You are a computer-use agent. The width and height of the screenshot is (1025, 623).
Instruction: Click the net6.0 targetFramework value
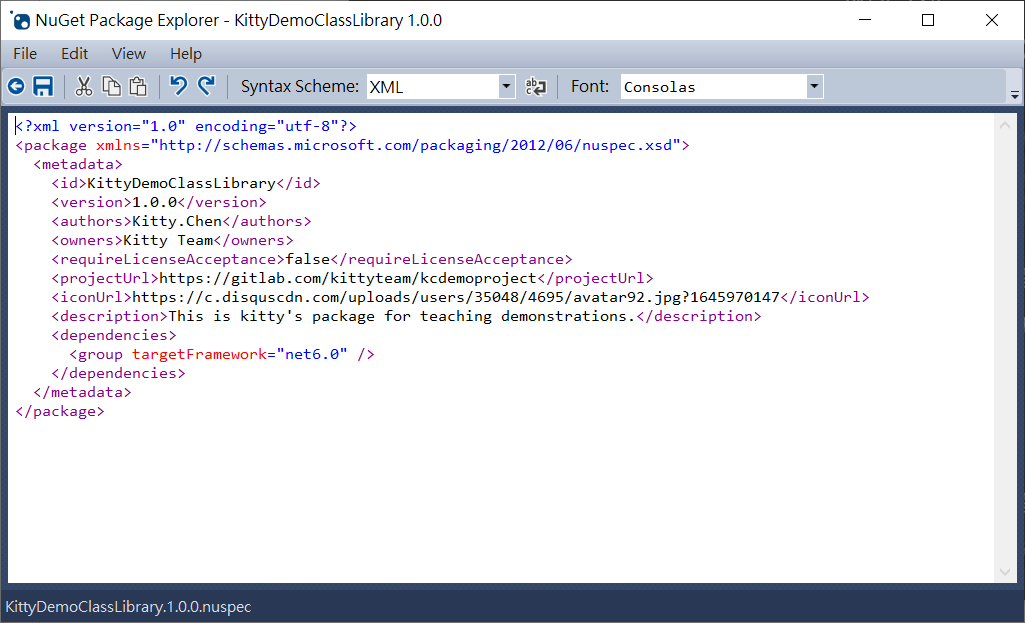point(312,354)
